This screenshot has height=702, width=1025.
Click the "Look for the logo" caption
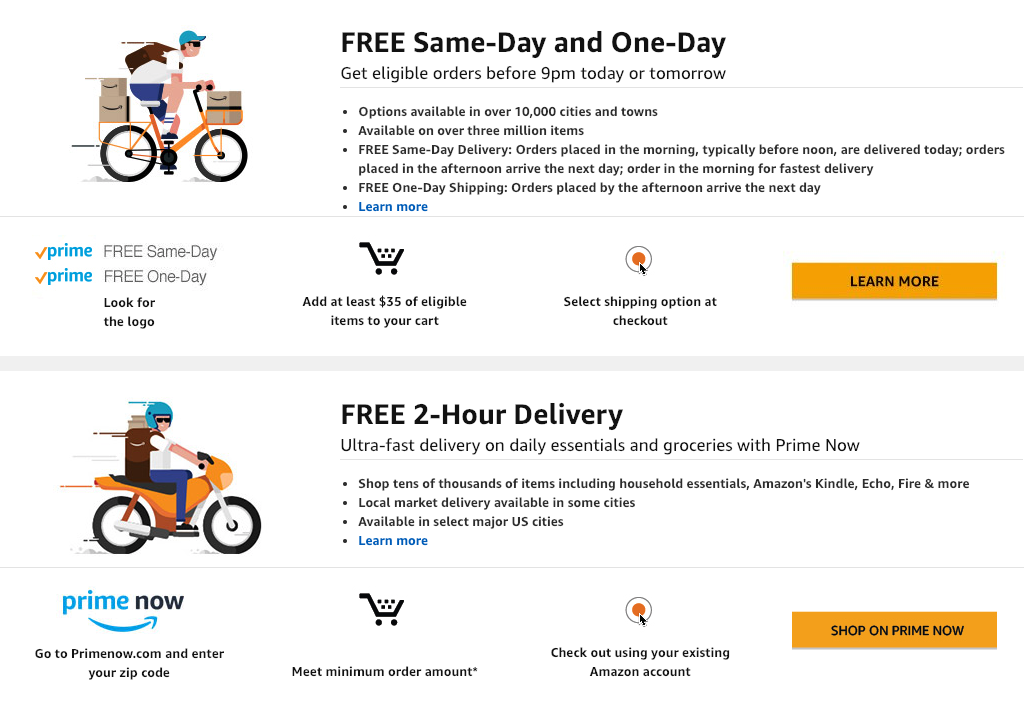click(x=129, y=312)
